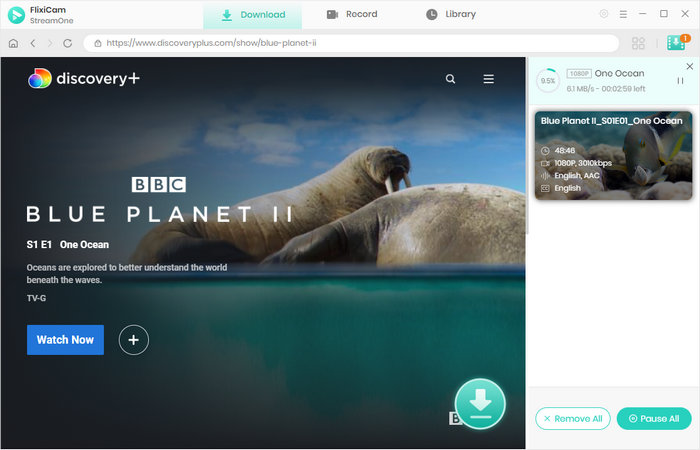Navigate forward with the forward arrow
Viewport: 700px width, 450px height.
(x=50, y=43)
